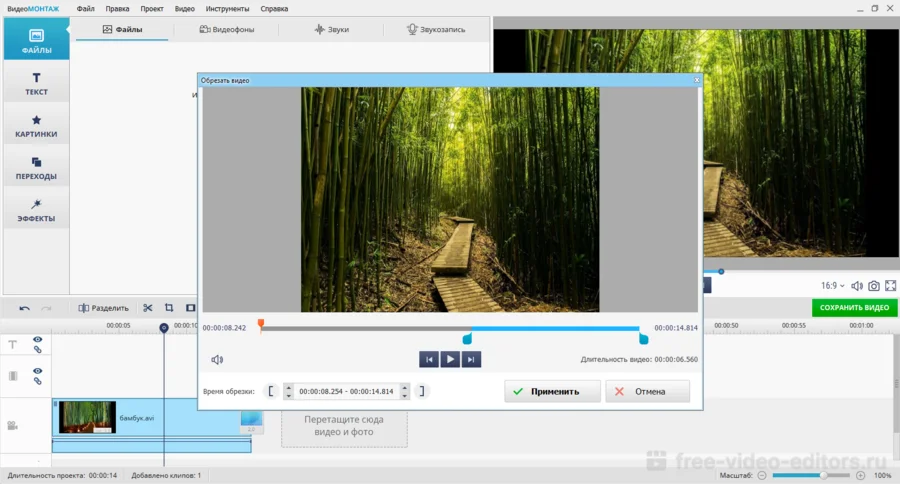Viewport: 900px width, 484px height.
Task: Decrease trim start time with down arrow
Action: pyautogui.click(x=289, y=395)
